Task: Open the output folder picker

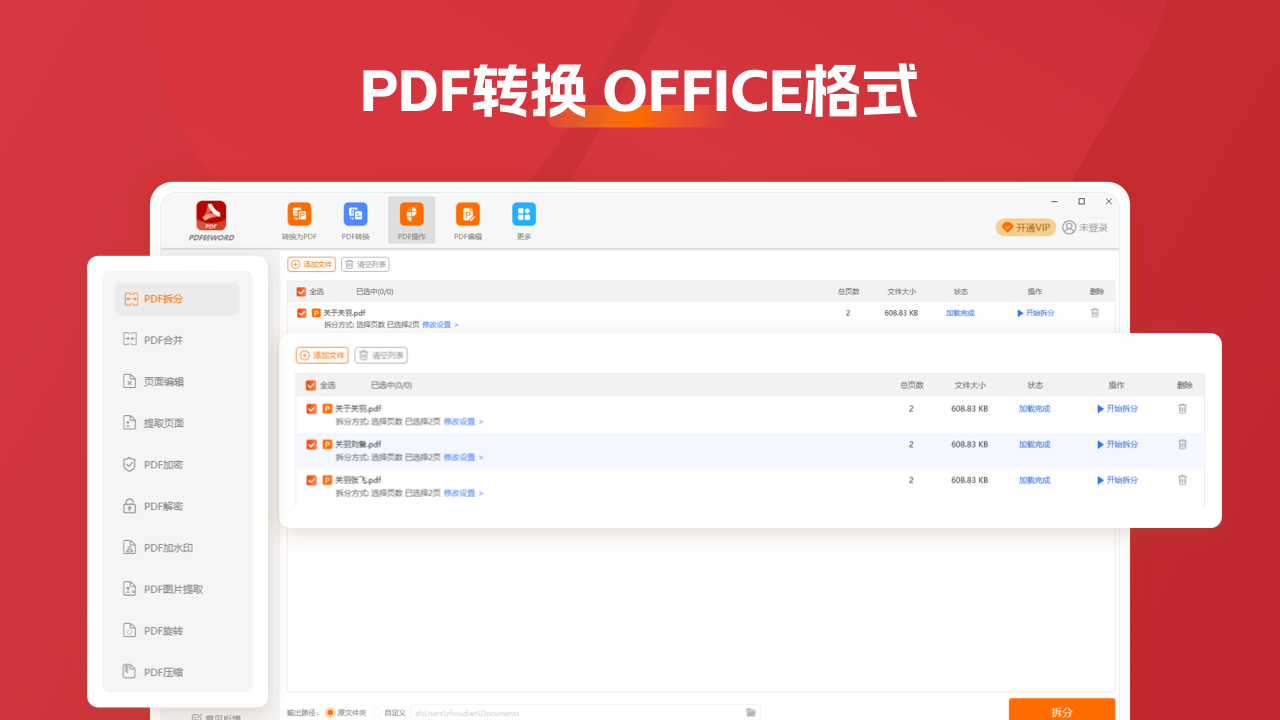Action: click(752, 712)
